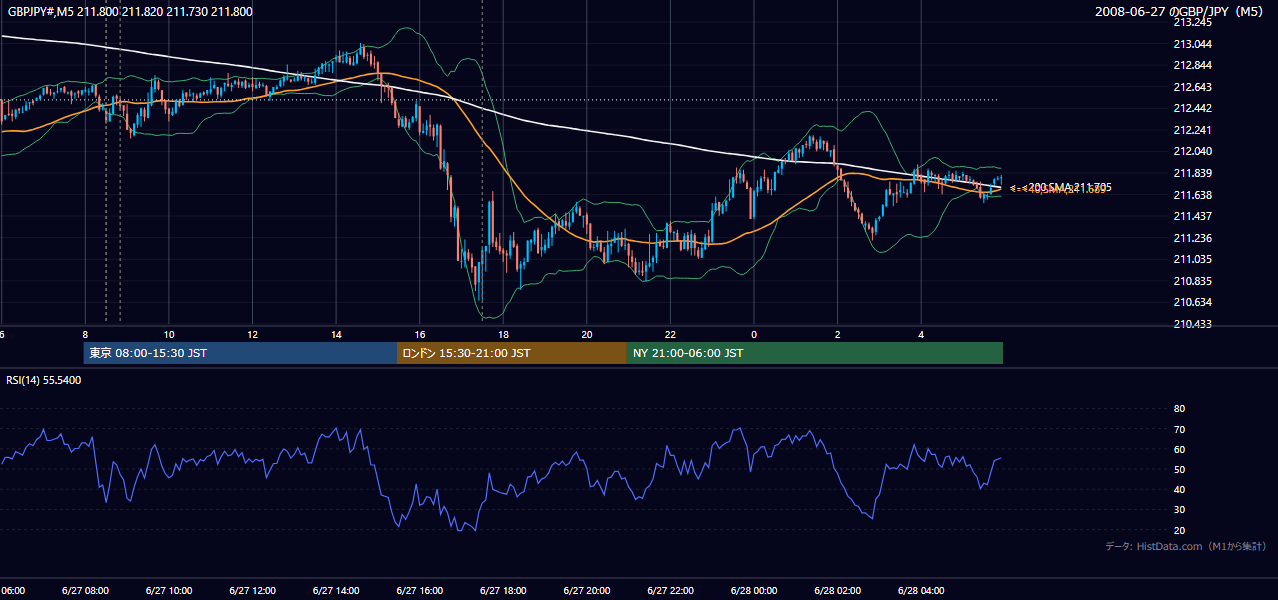Viewport: 1278px width, 600px height.
Task: Click the RSI(14) 55.5400 indicator label
Action: pyautogui.click(x=44, y=381)
